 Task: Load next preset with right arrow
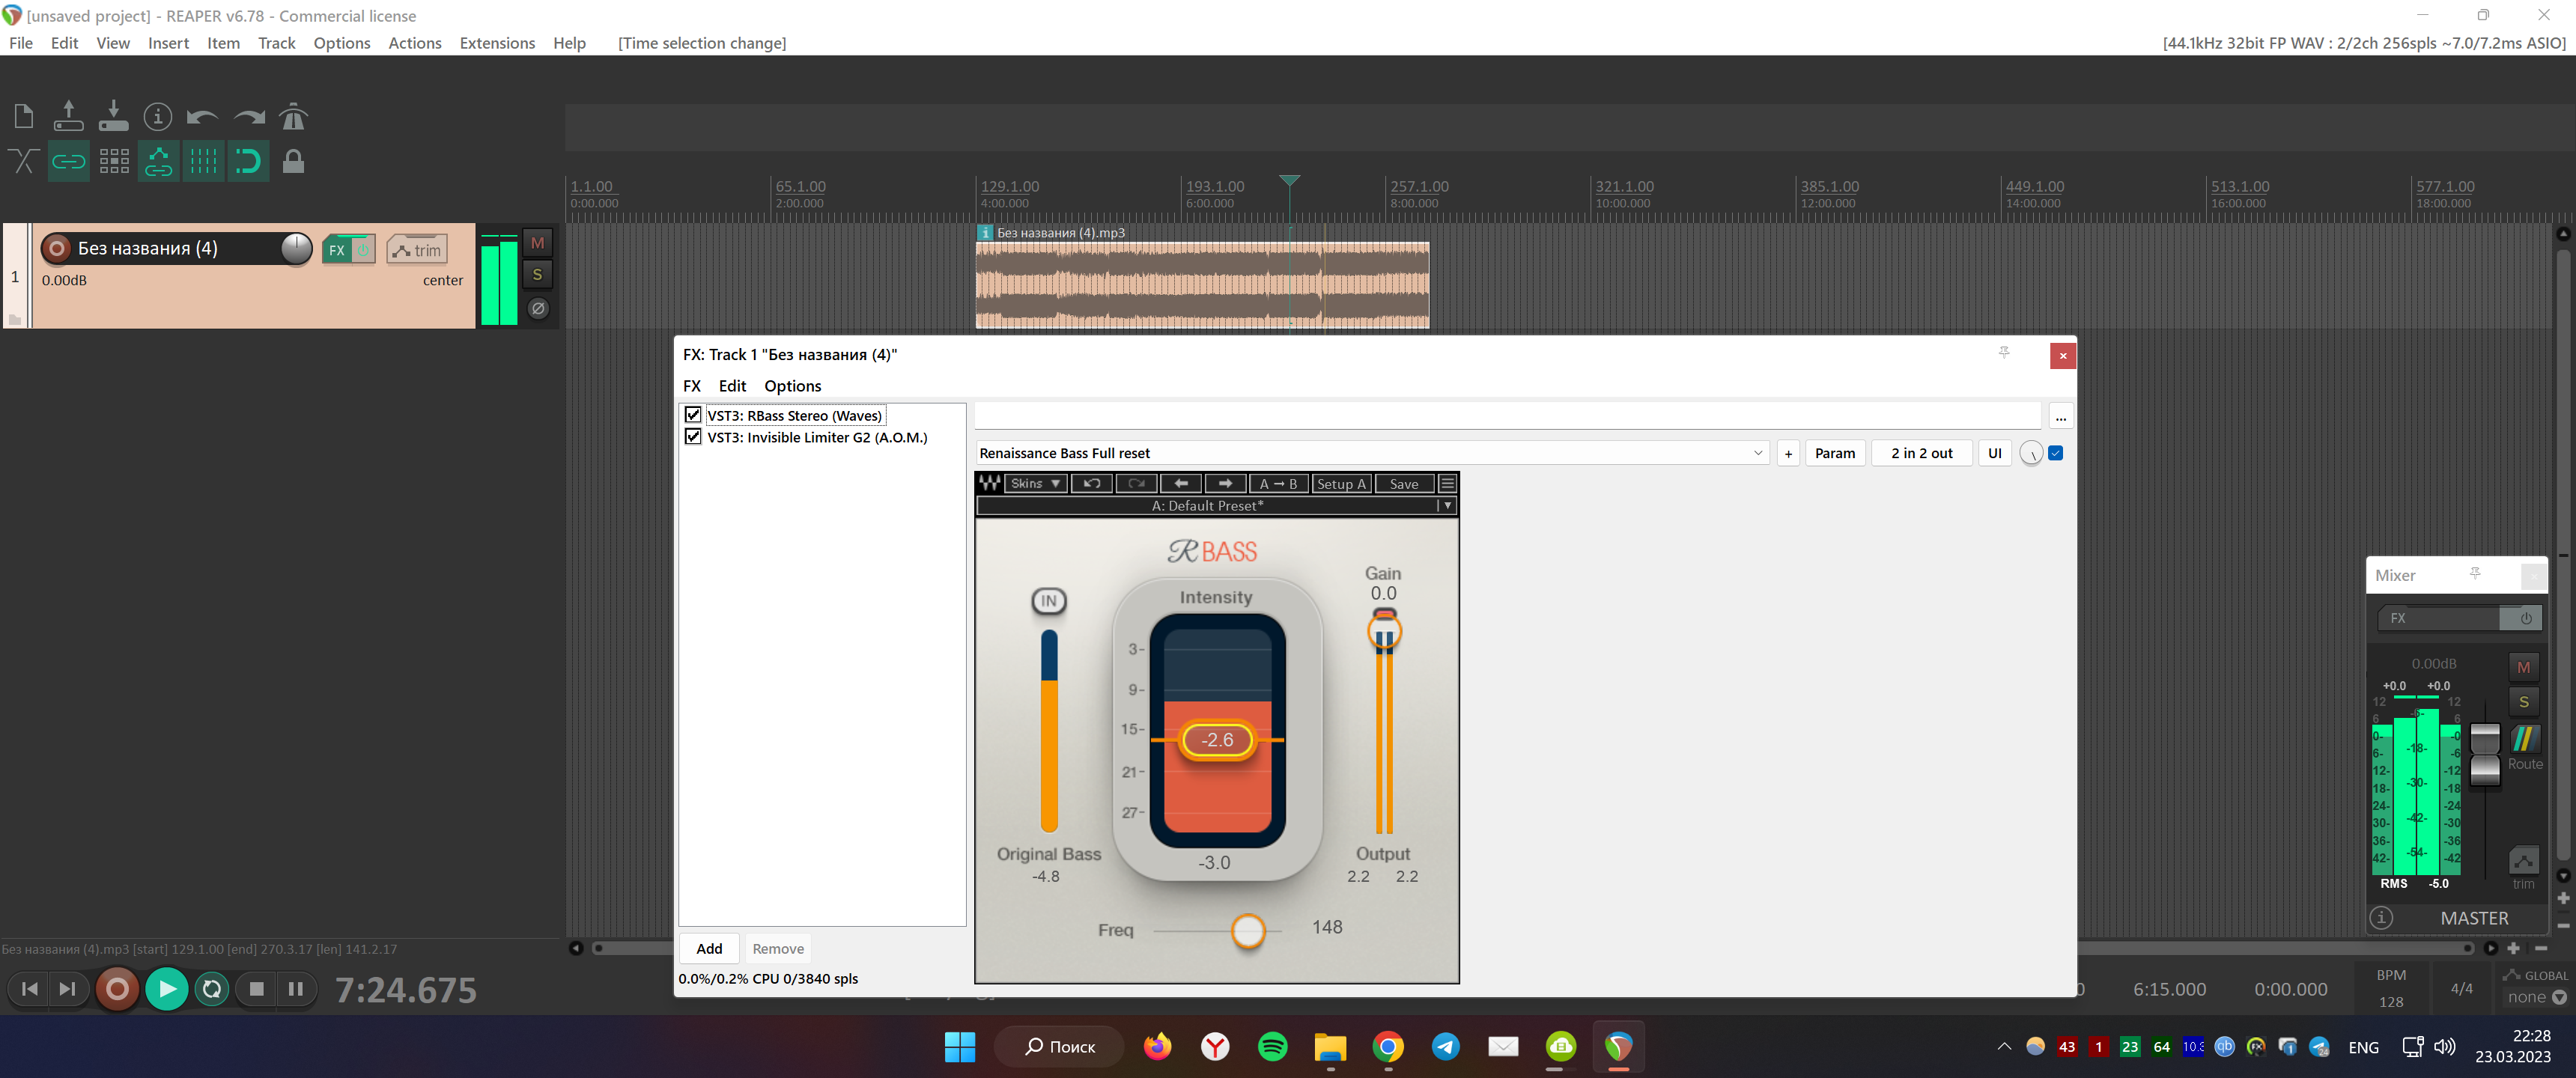tap(1225, 484)
